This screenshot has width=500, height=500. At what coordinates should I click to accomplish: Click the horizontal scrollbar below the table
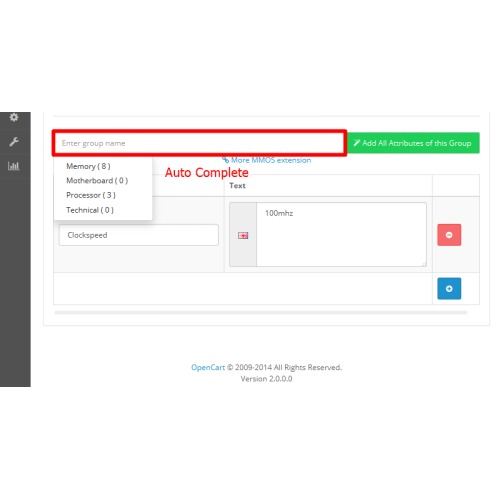click(261, 313)
